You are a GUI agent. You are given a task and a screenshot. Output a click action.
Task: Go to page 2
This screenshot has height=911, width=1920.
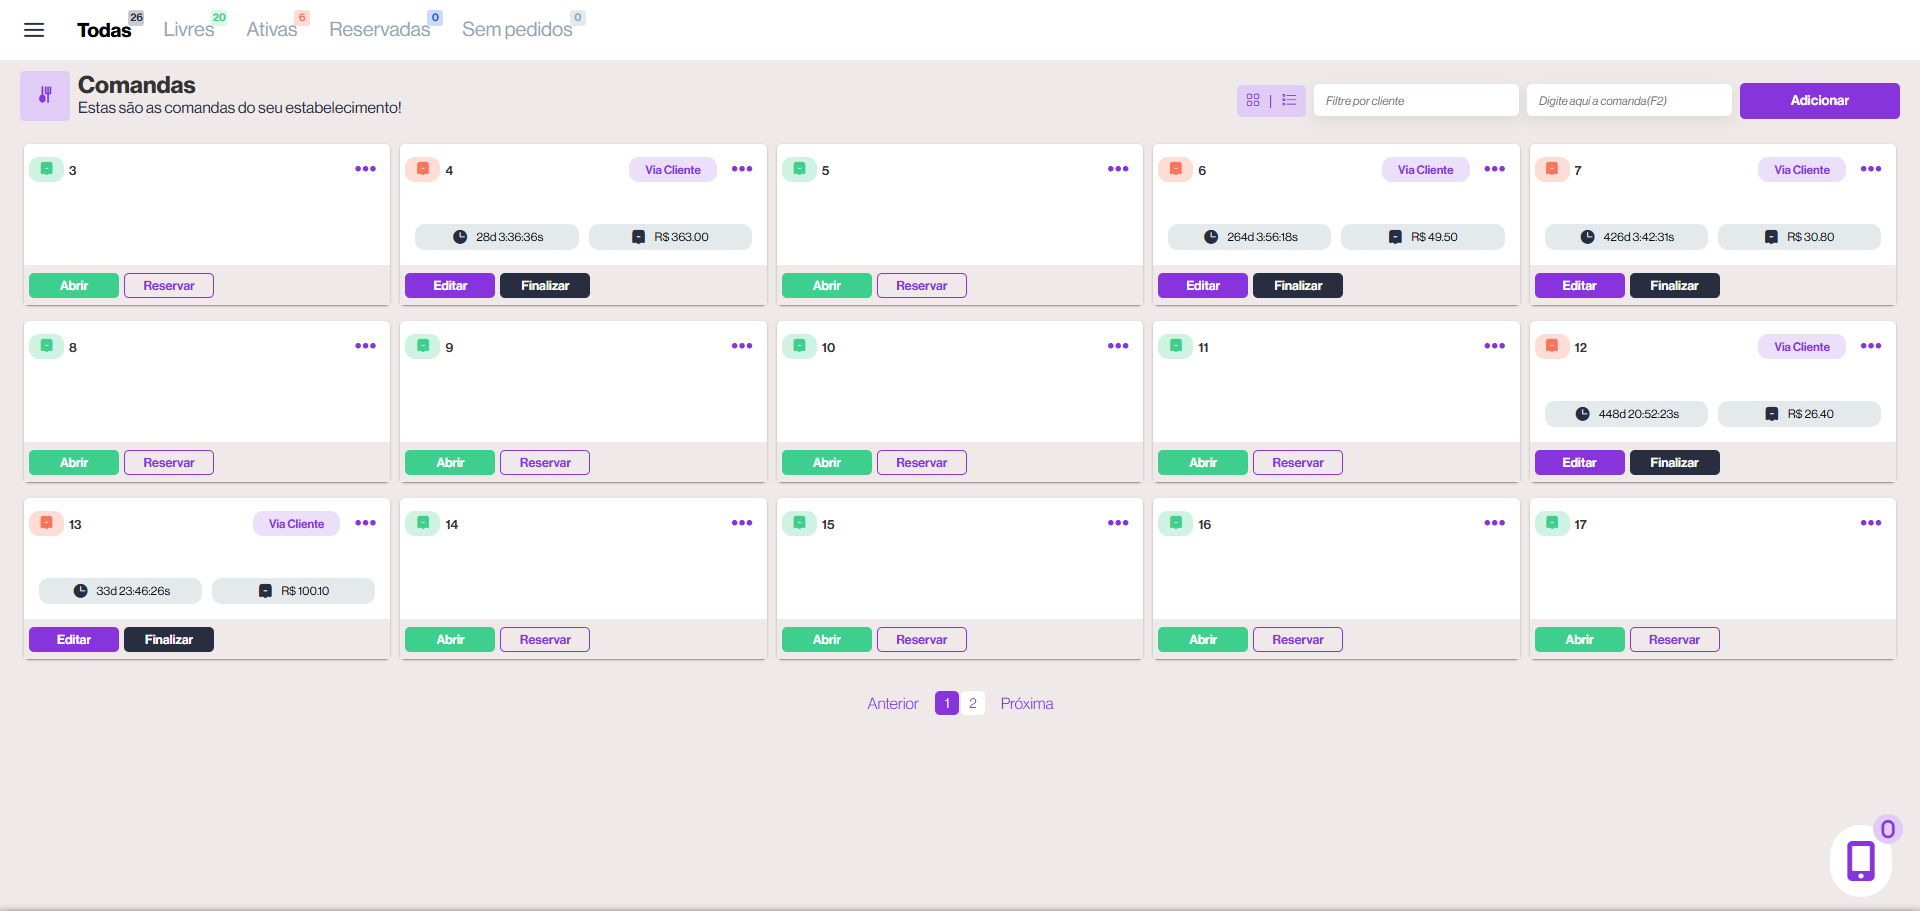coord(973,703)
